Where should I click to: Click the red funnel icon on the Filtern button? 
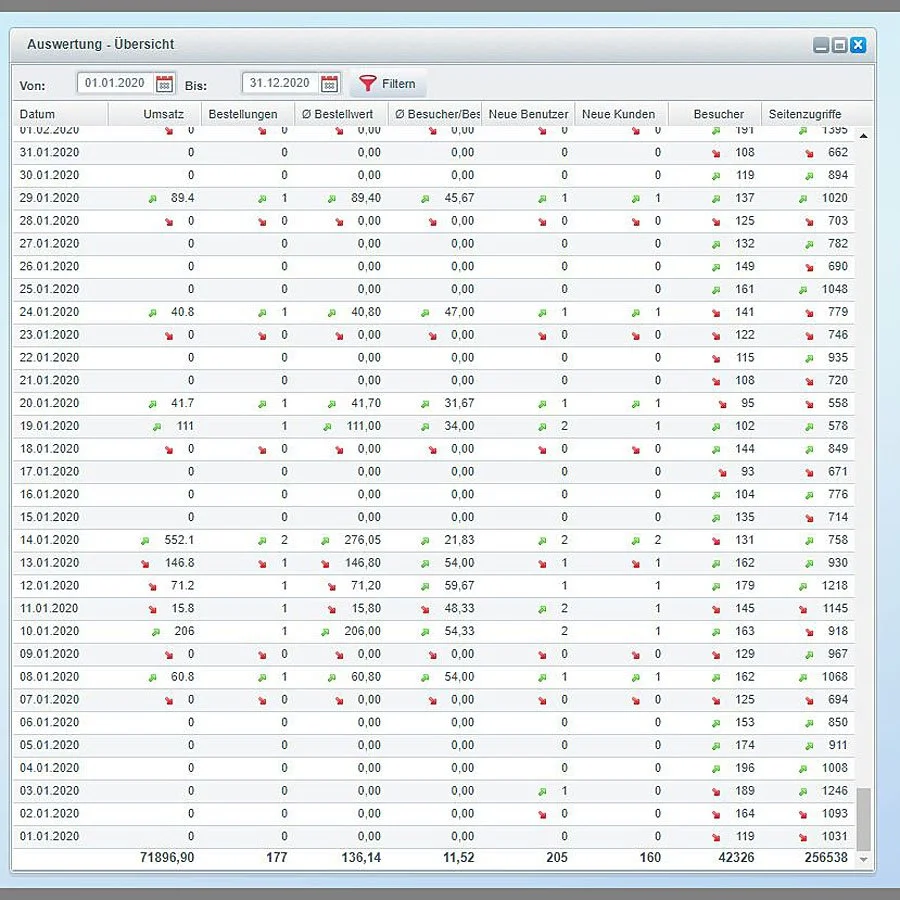[367, 83]
